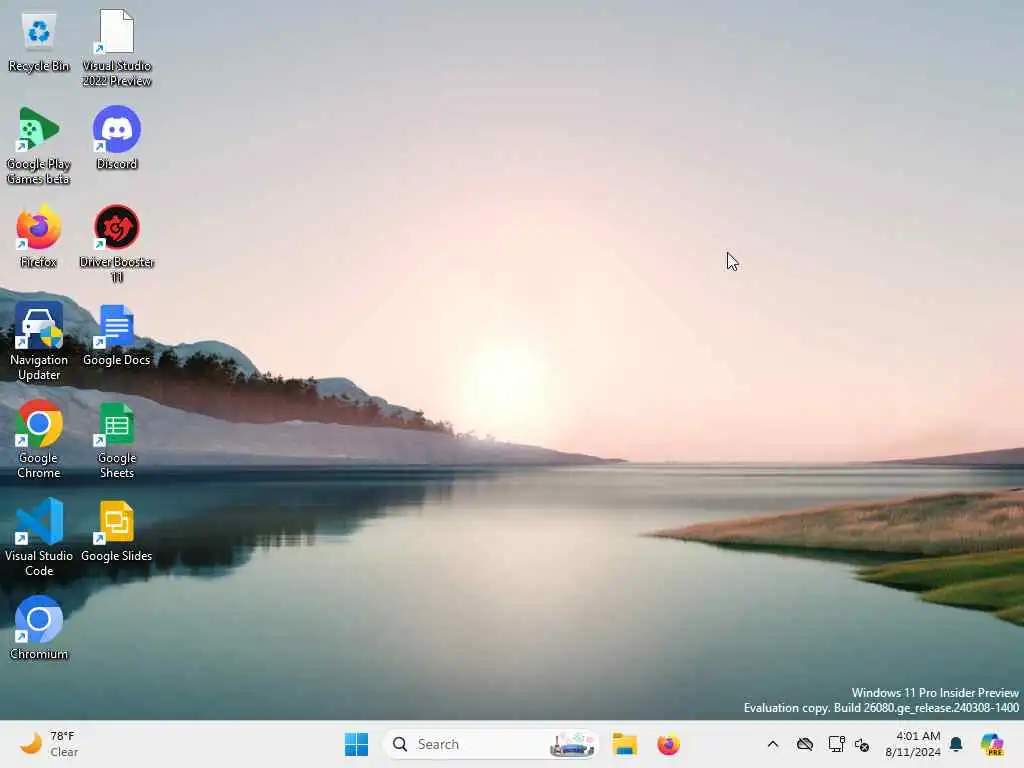
Task: Launch Firefox from the taskbar
Action: 668,744
